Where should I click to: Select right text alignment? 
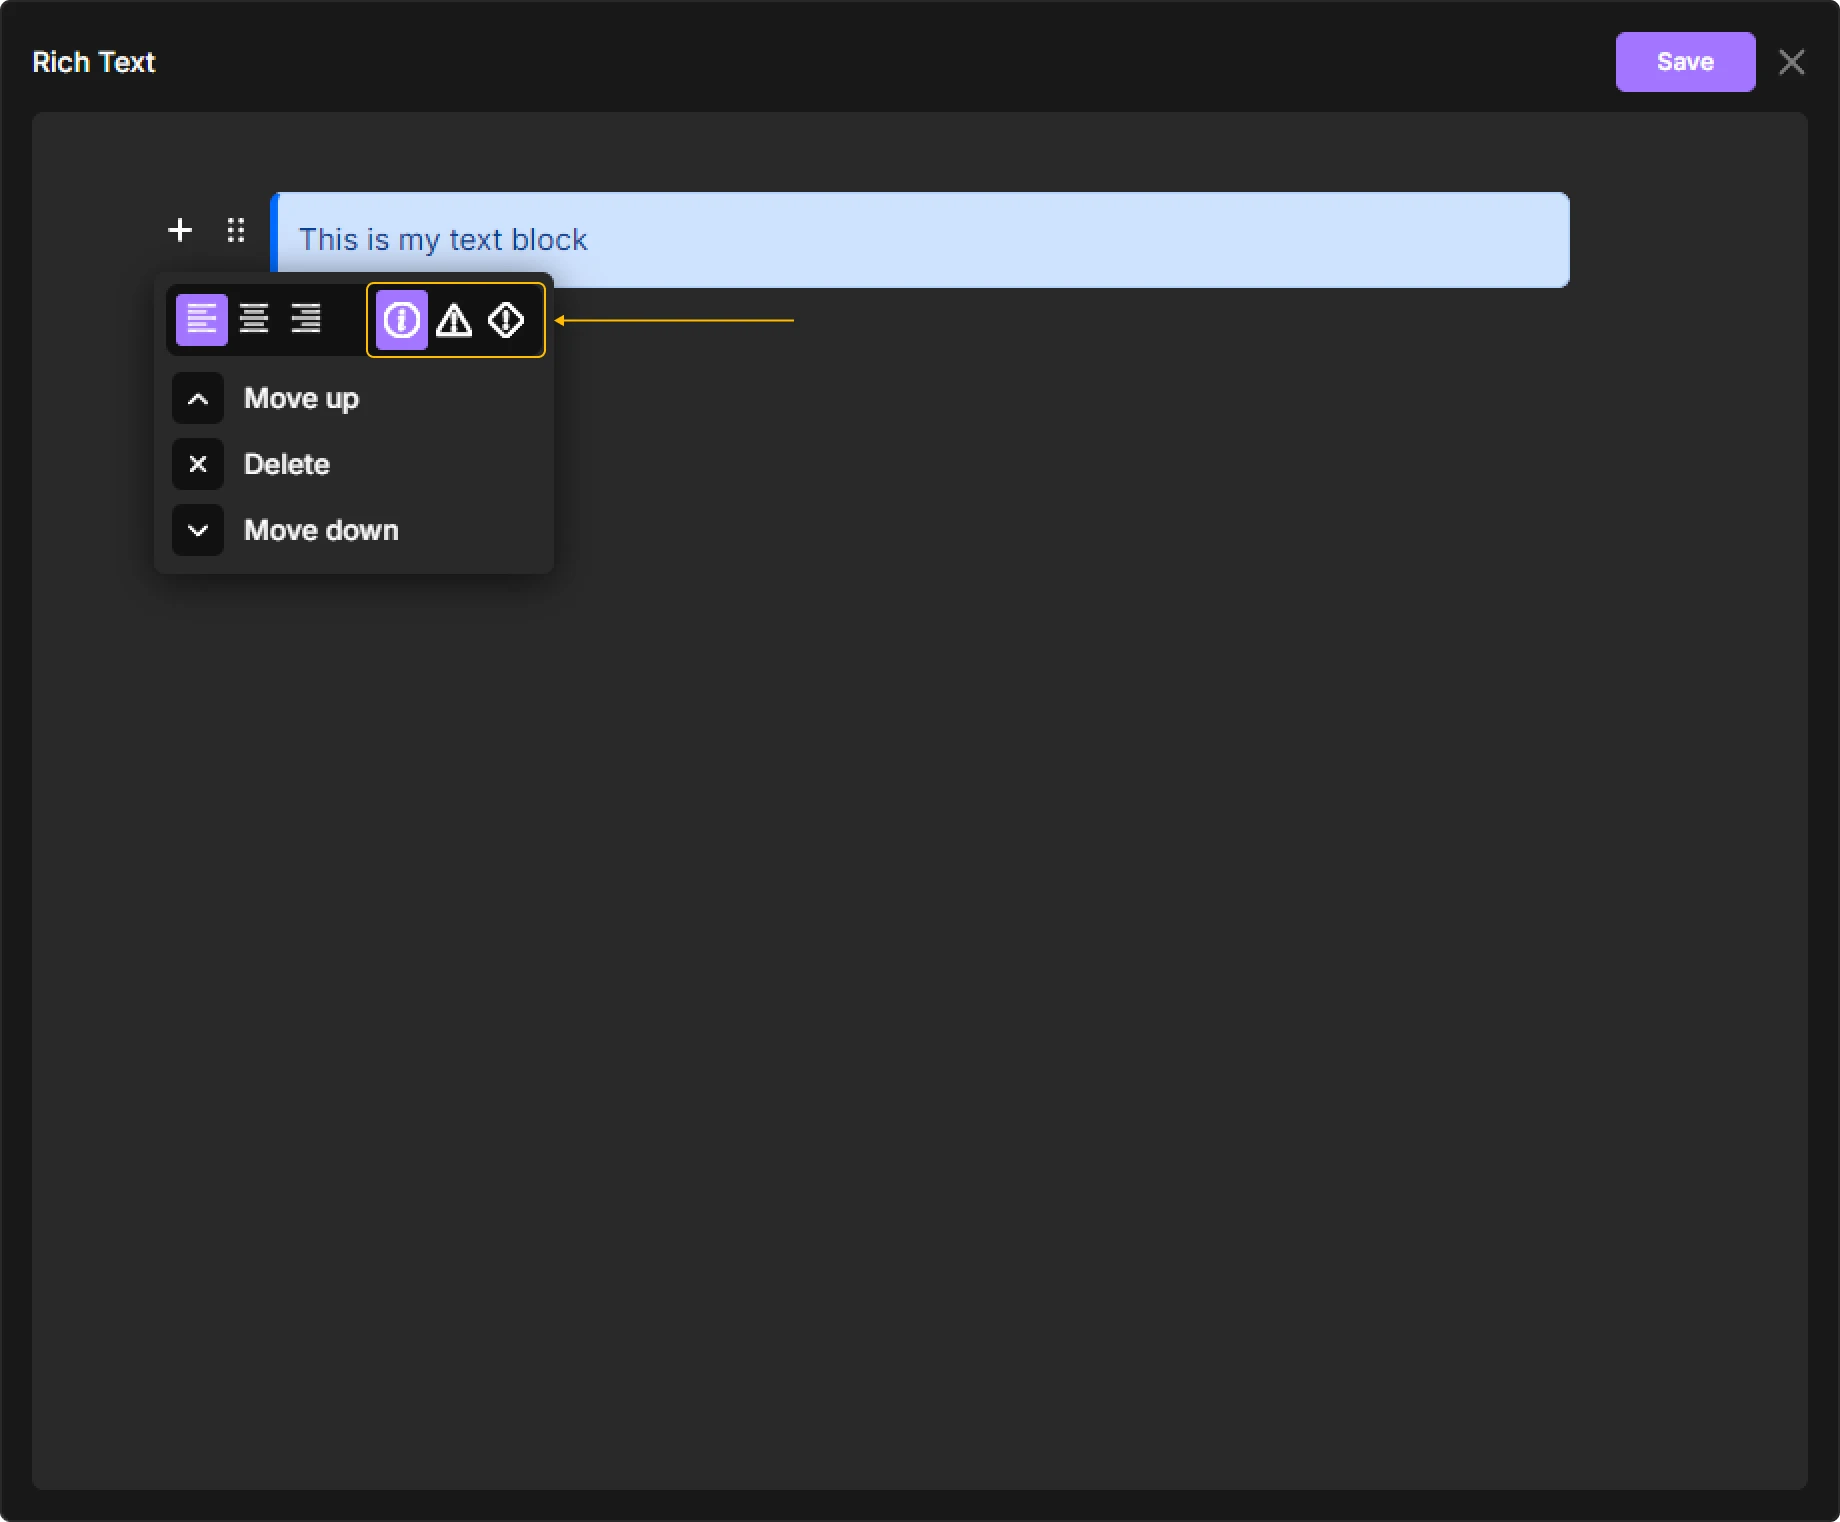coord(306,320)
